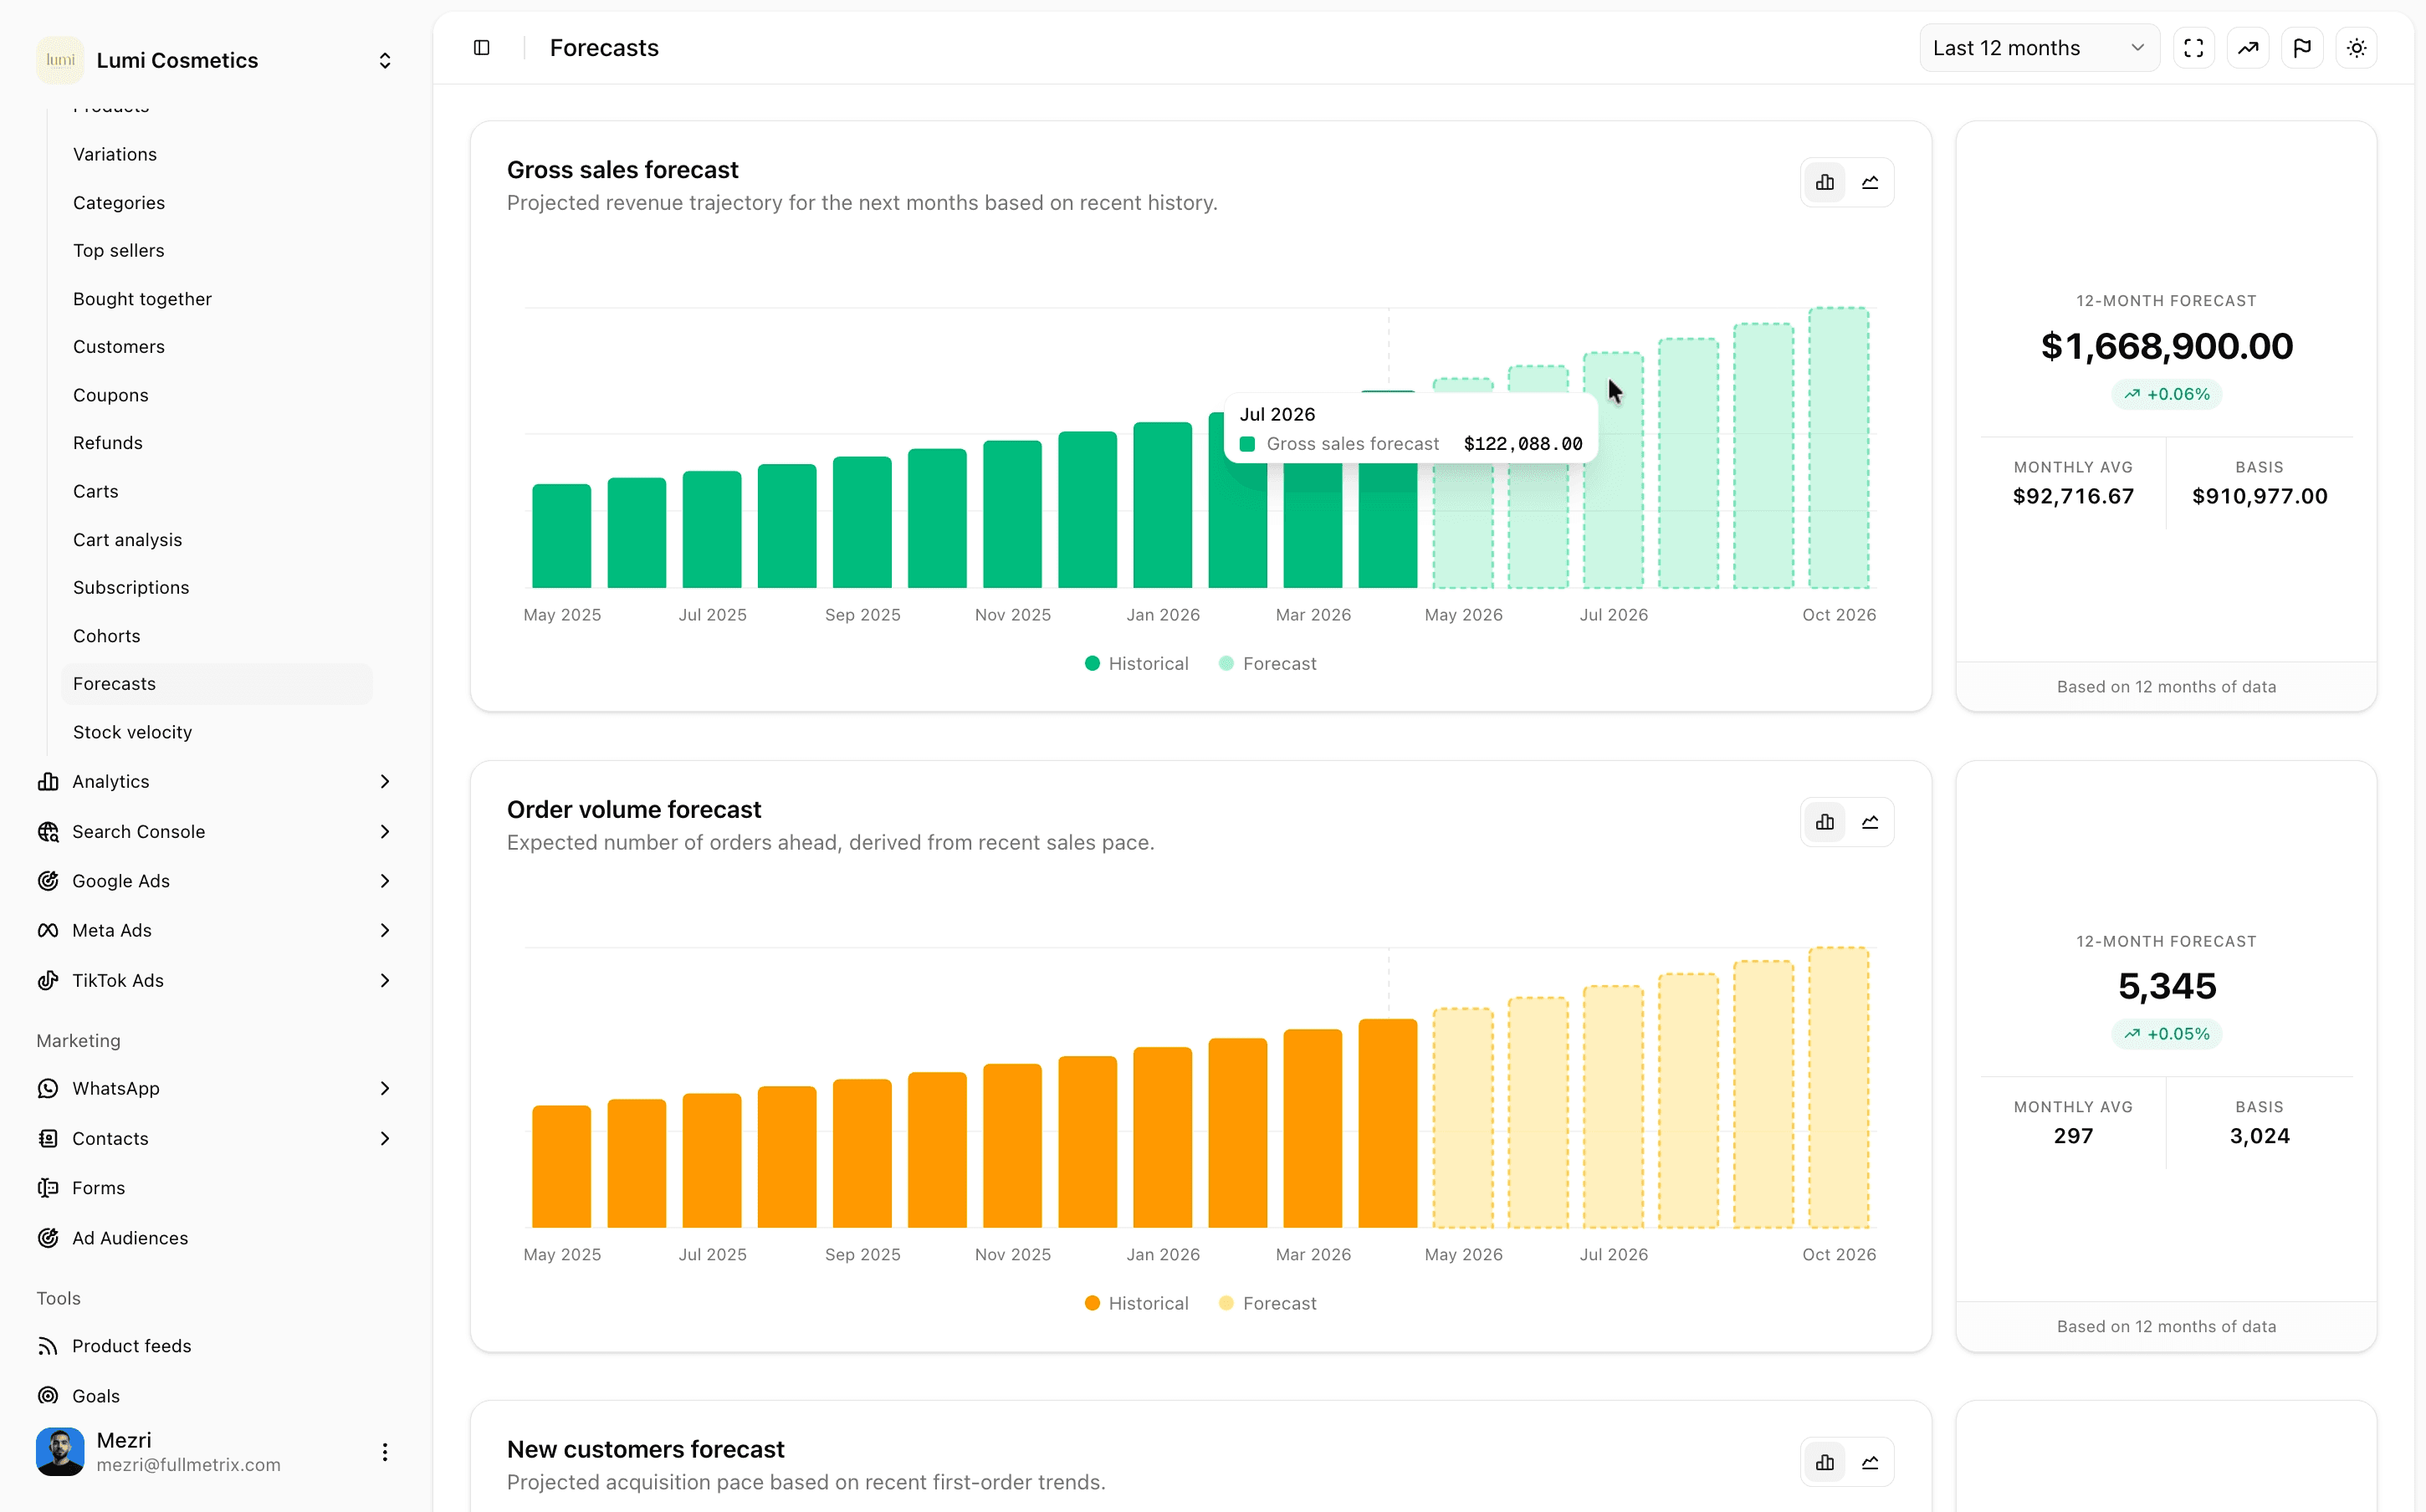The image size is (2426, 1512).
Task: Open Goals via target icon
Action: click(48, 1396)
